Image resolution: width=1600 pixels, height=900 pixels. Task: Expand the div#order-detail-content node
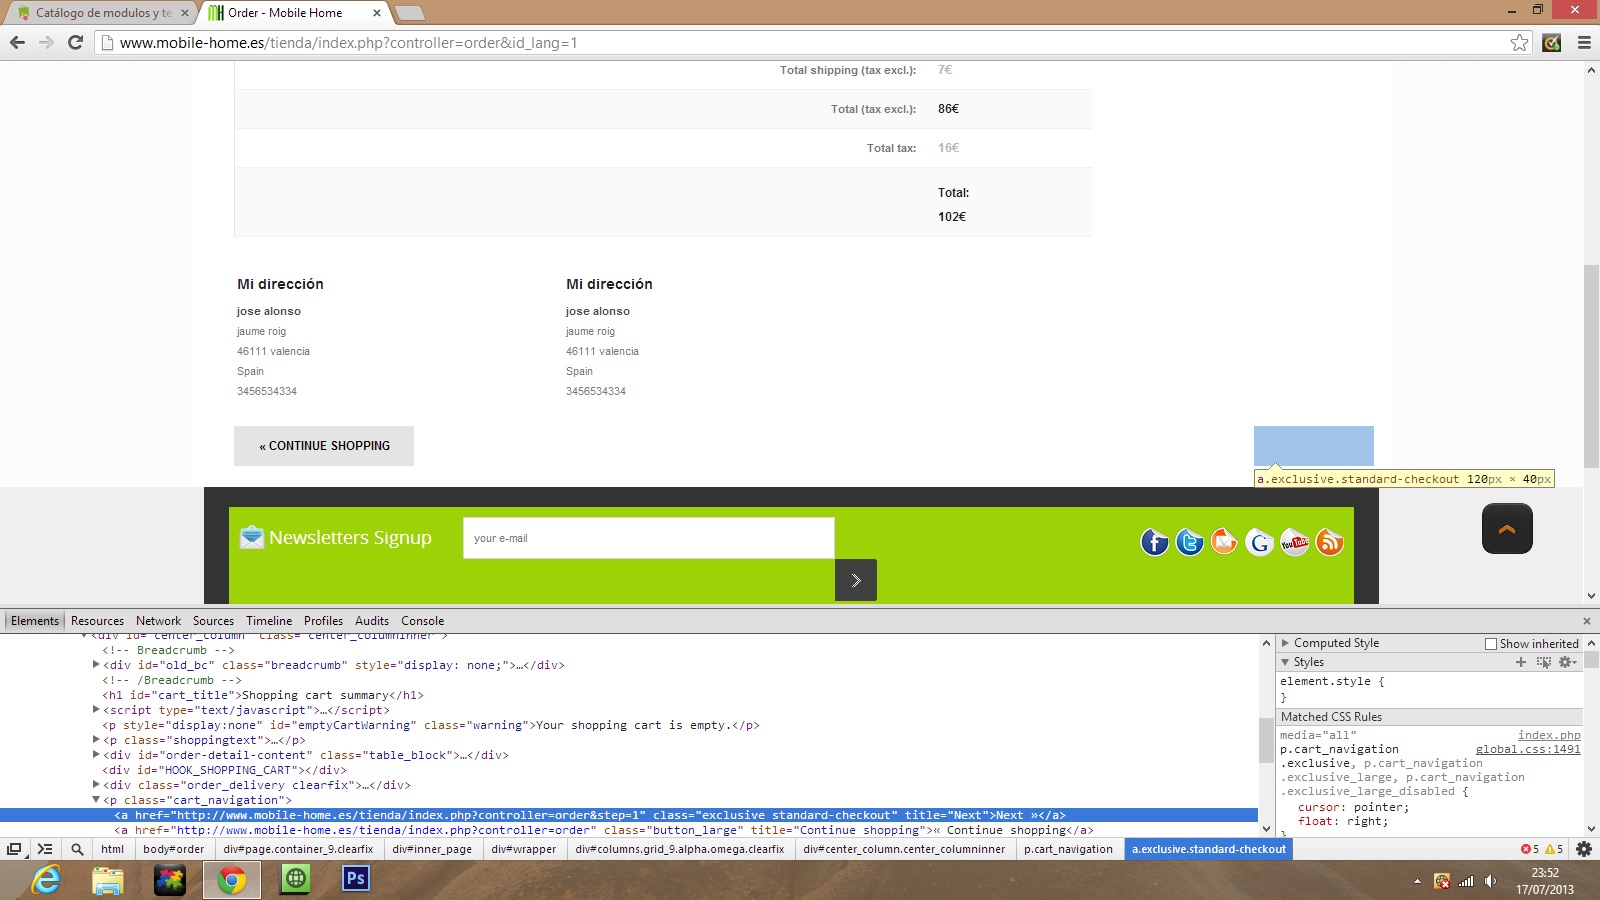(x=96, y=755)
